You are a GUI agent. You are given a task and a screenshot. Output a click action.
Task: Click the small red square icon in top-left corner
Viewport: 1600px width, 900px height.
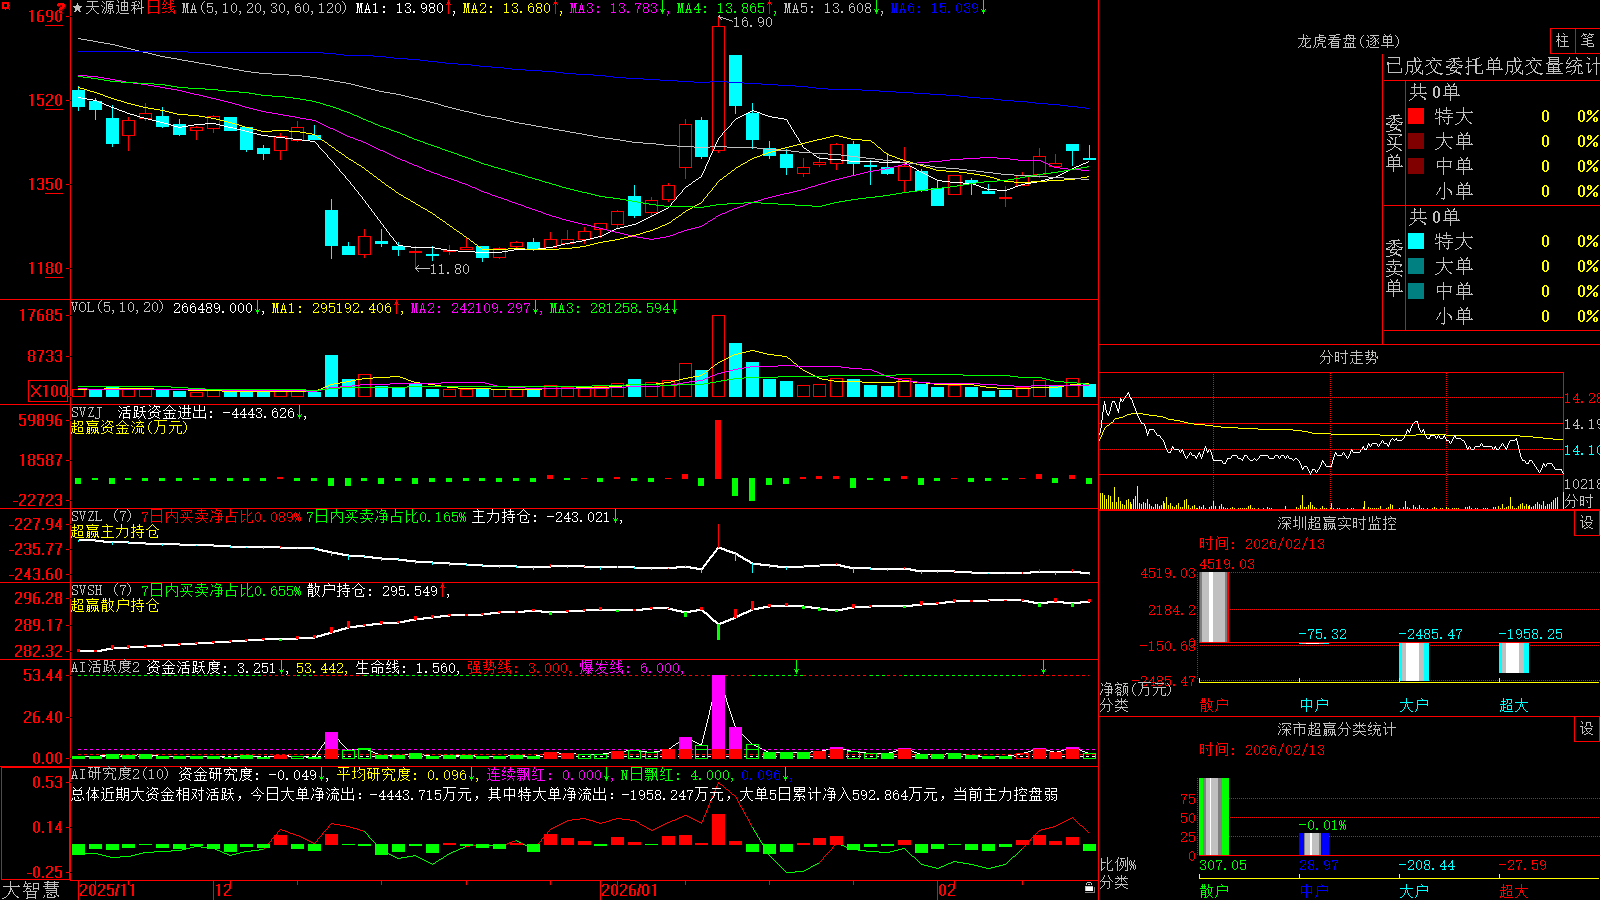tap(5, 6)
